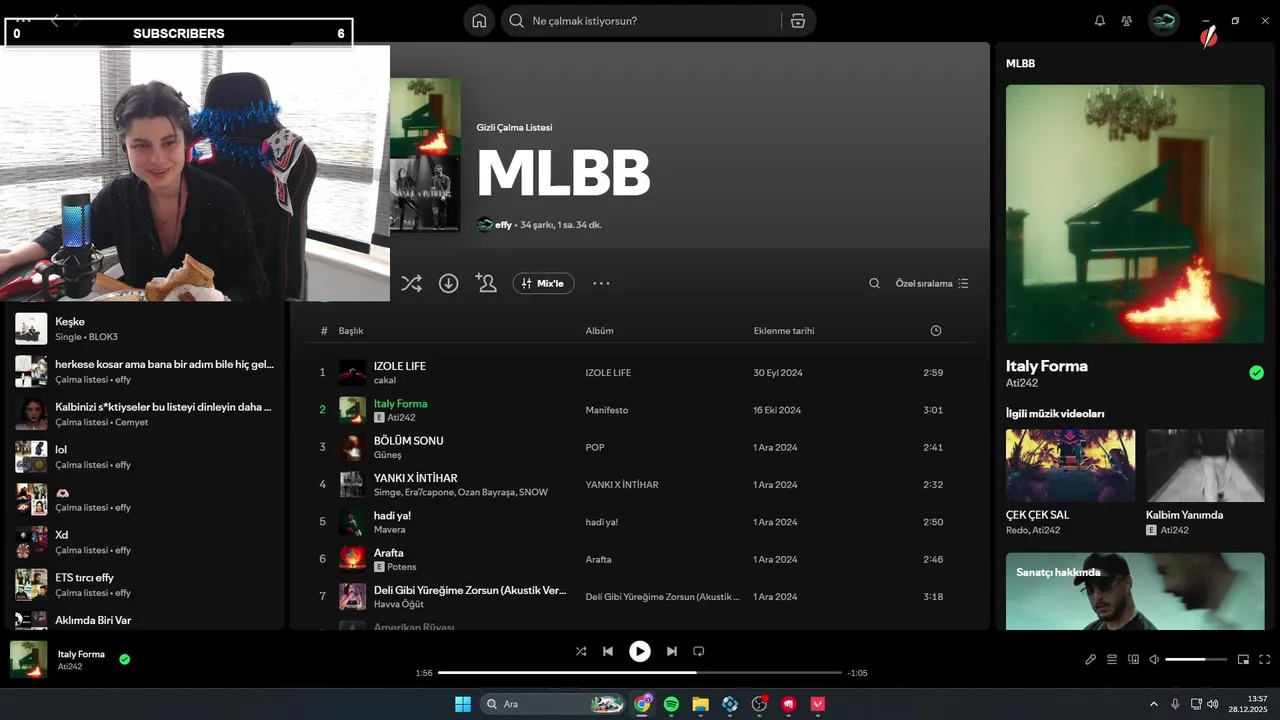Image resolution: width=1280 pixels, height=720 pixels.
Task: Open Chrome from the taskbar
Action: pyautogui.click(x=642, y=704)
